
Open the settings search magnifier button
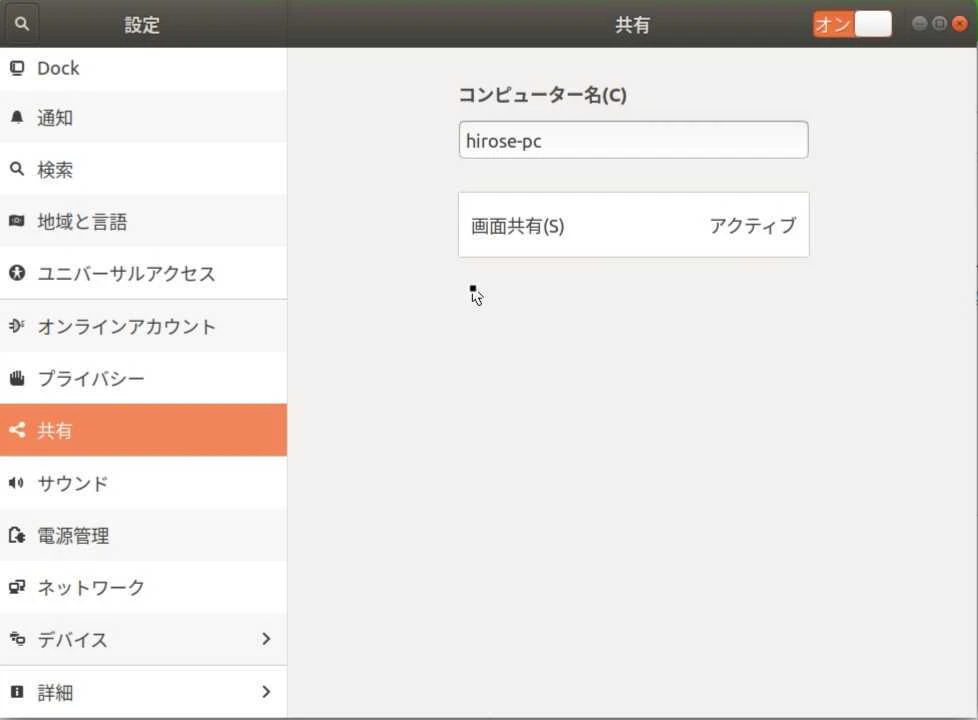coord(22,24)
